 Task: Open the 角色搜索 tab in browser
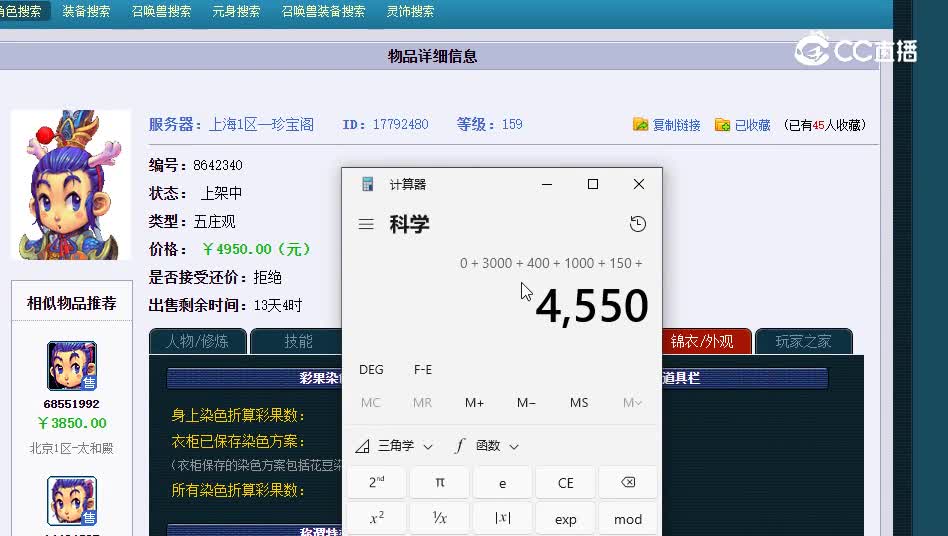(x=21, y=11)
